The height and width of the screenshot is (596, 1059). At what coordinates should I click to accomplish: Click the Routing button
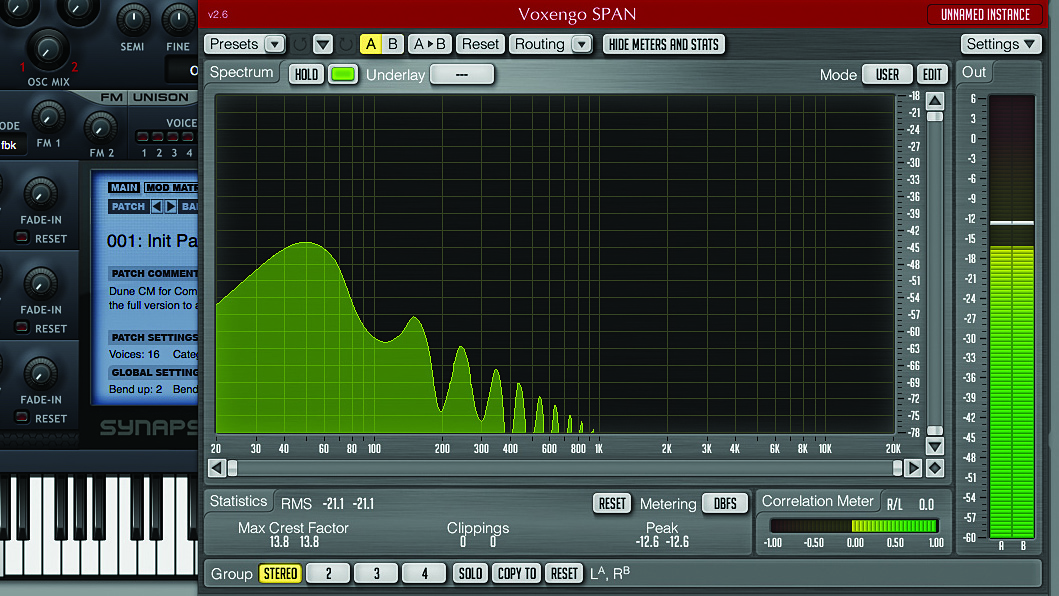540,45
